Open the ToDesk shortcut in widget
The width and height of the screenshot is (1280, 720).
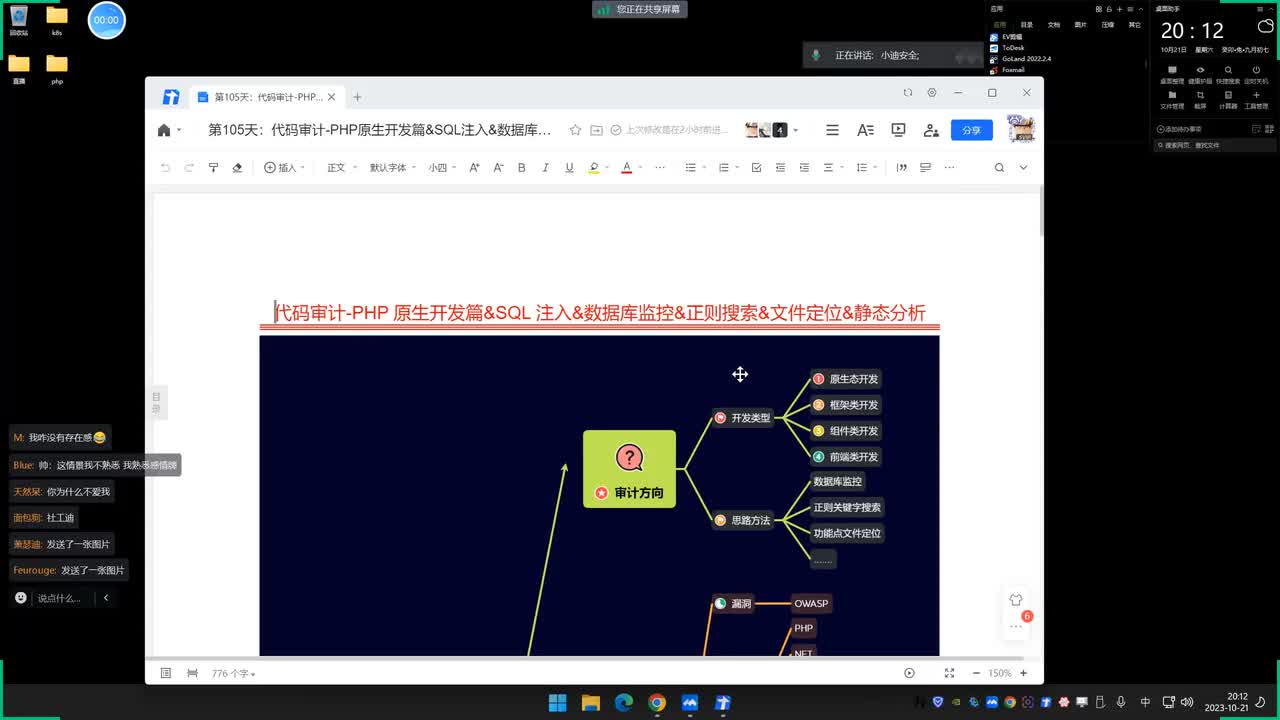[x=1007, y=48]
